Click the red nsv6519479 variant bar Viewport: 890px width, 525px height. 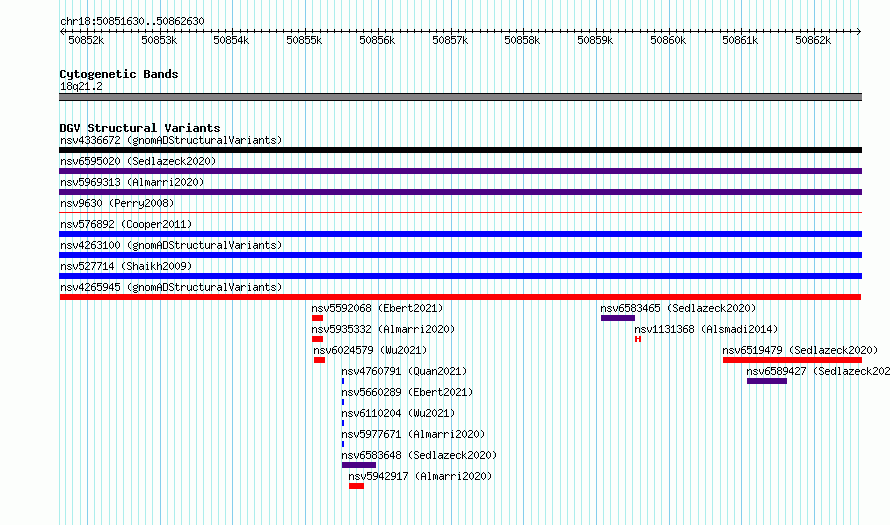(x=792, y=360)
